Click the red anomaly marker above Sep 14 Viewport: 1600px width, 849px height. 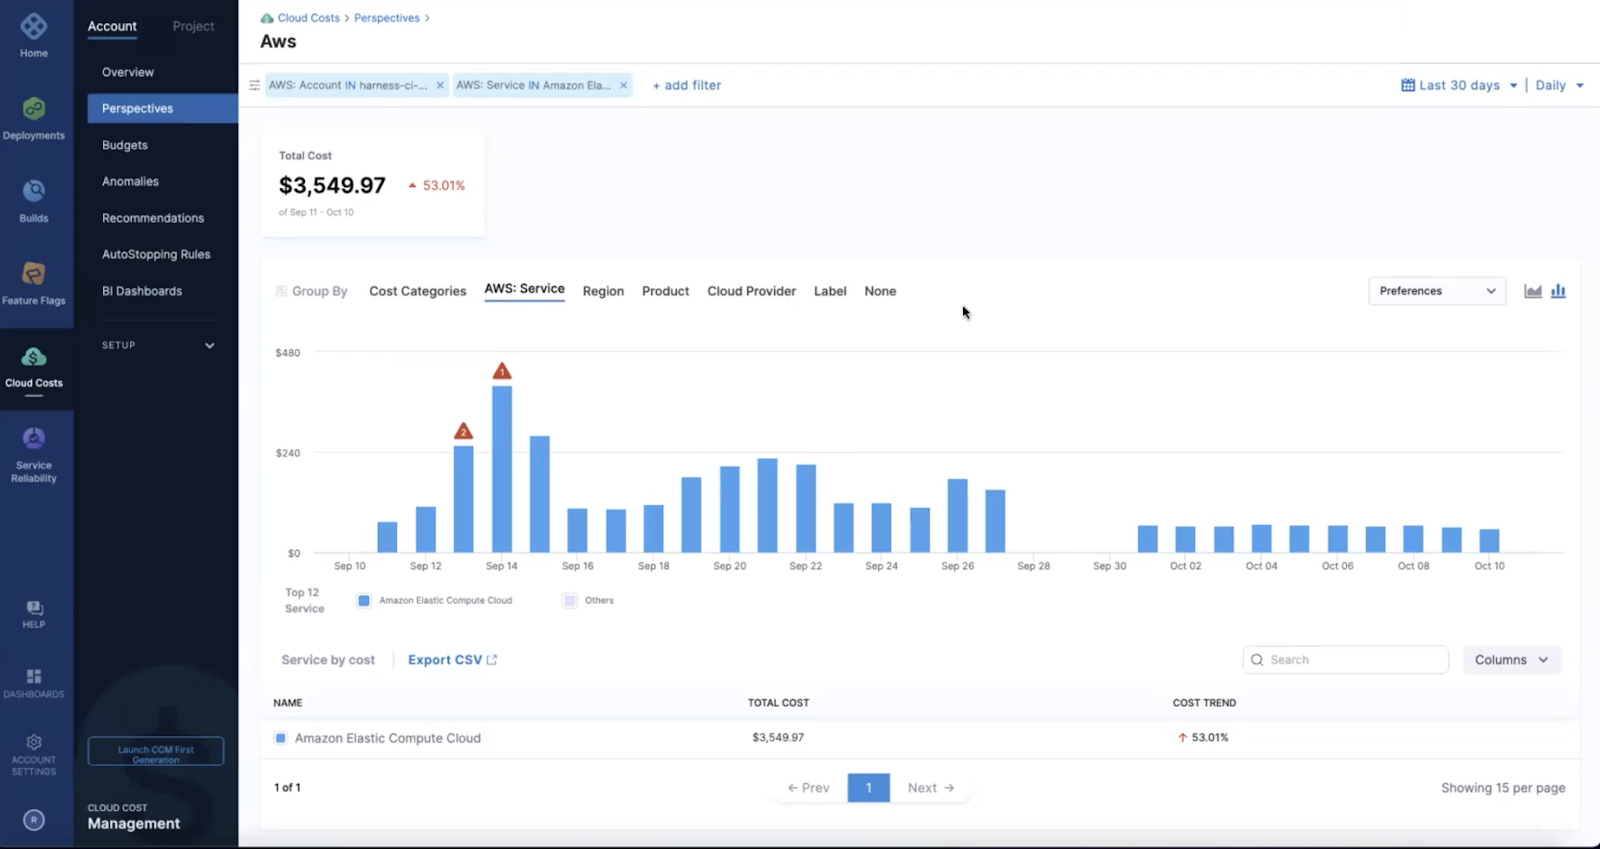pyautogui.click(x=502, y=372)
